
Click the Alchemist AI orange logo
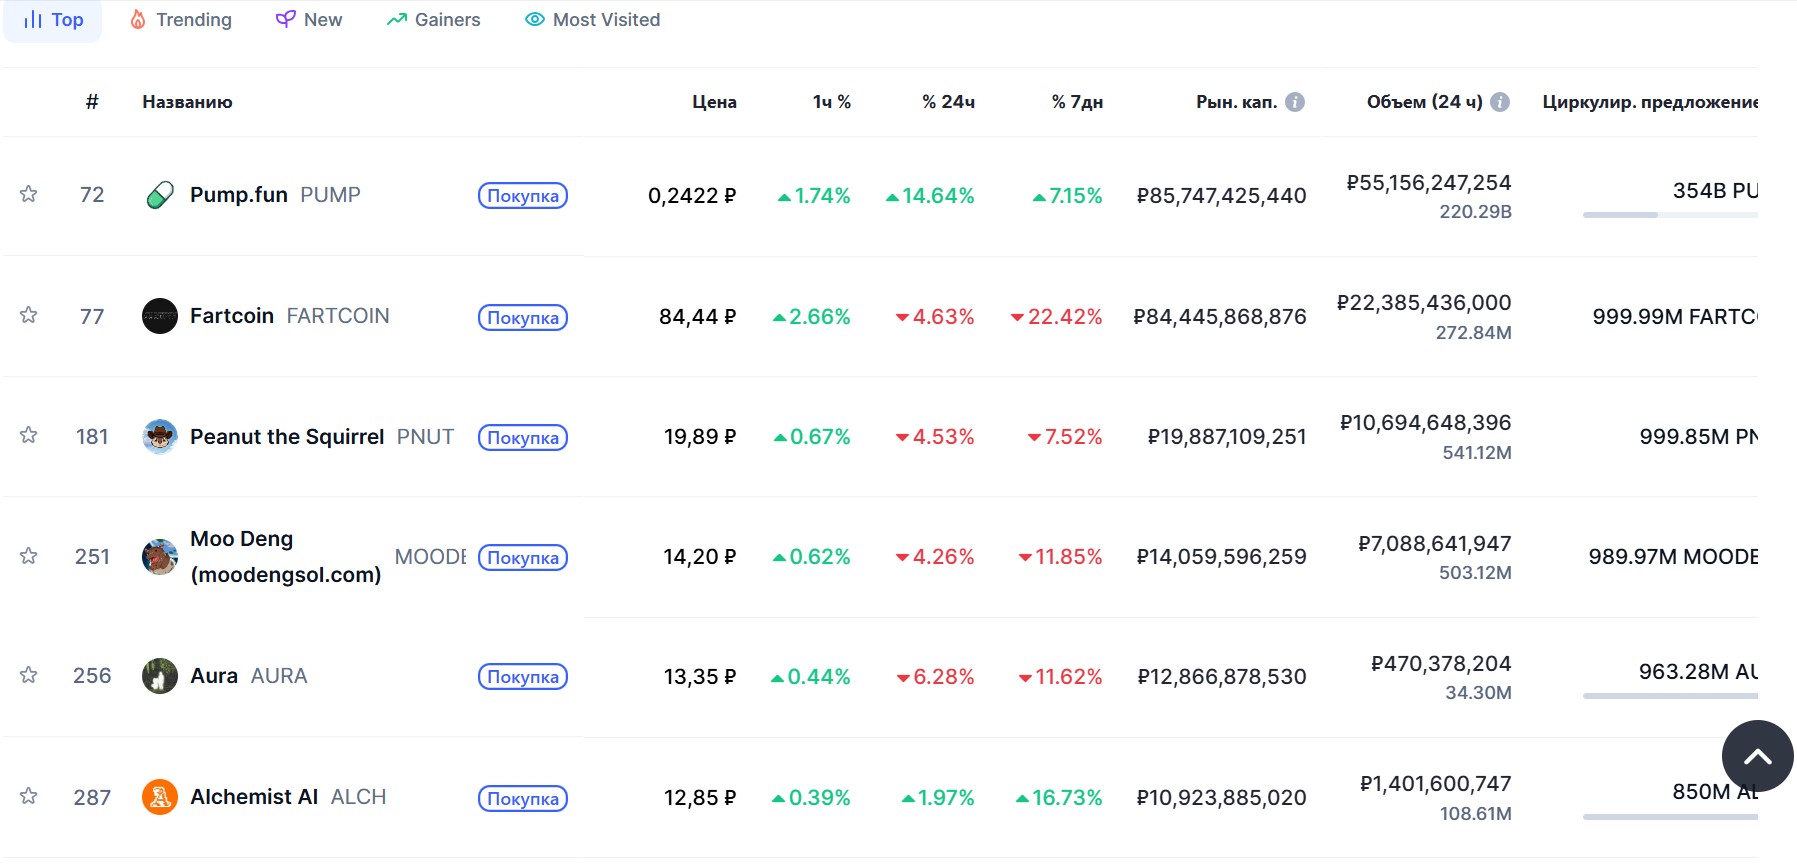click(160, 797)
